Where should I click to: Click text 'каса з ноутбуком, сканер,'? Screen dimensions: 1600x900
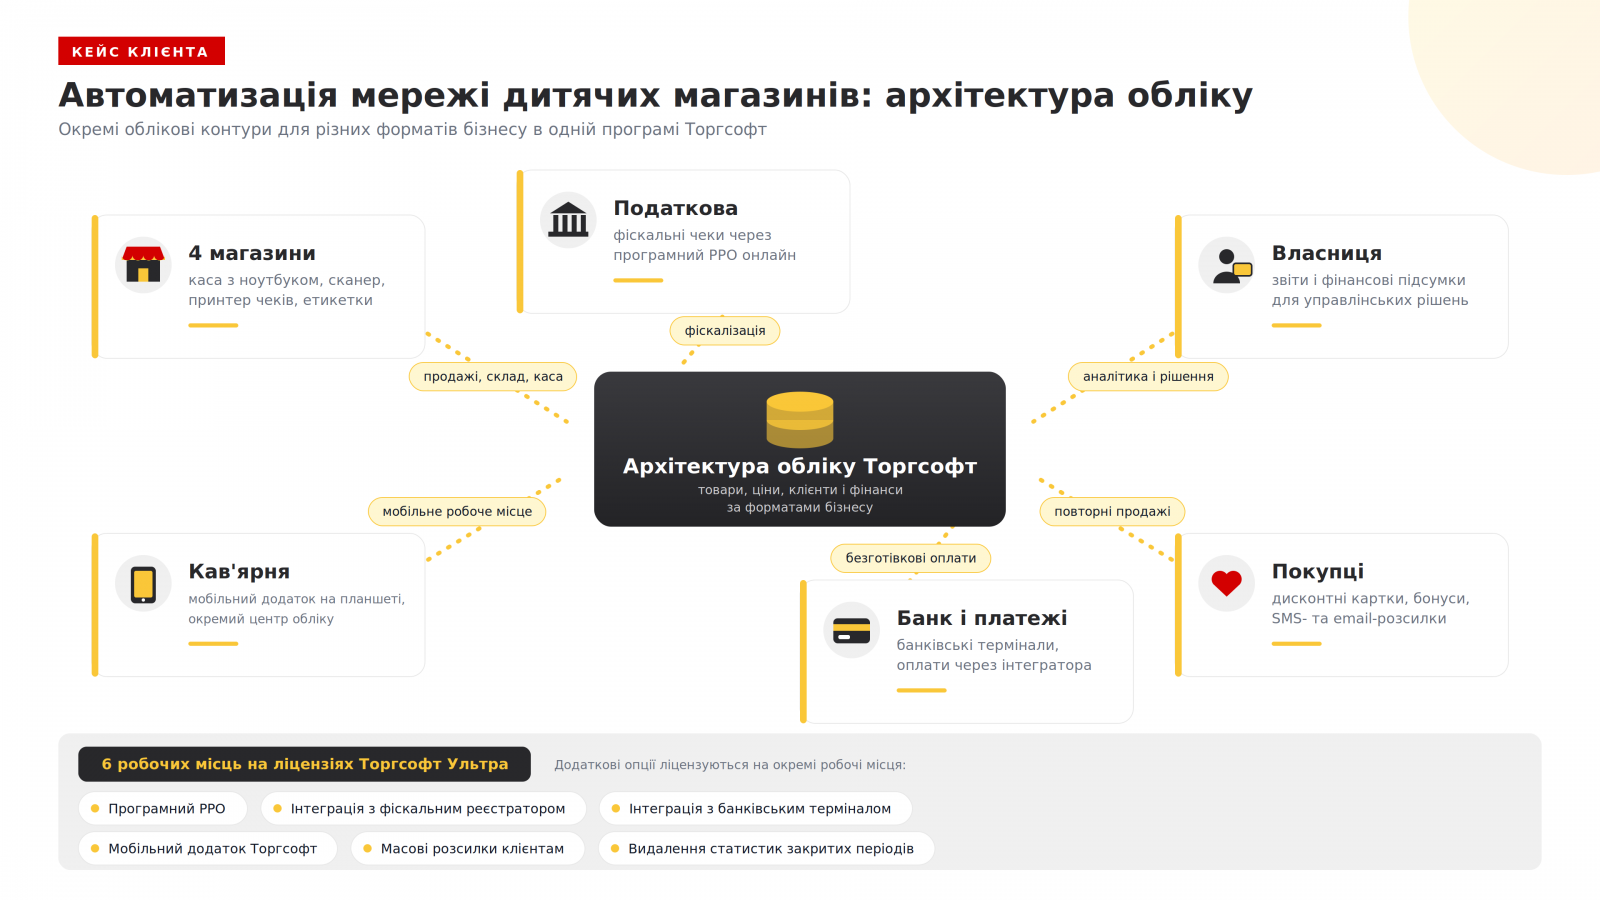287,281
